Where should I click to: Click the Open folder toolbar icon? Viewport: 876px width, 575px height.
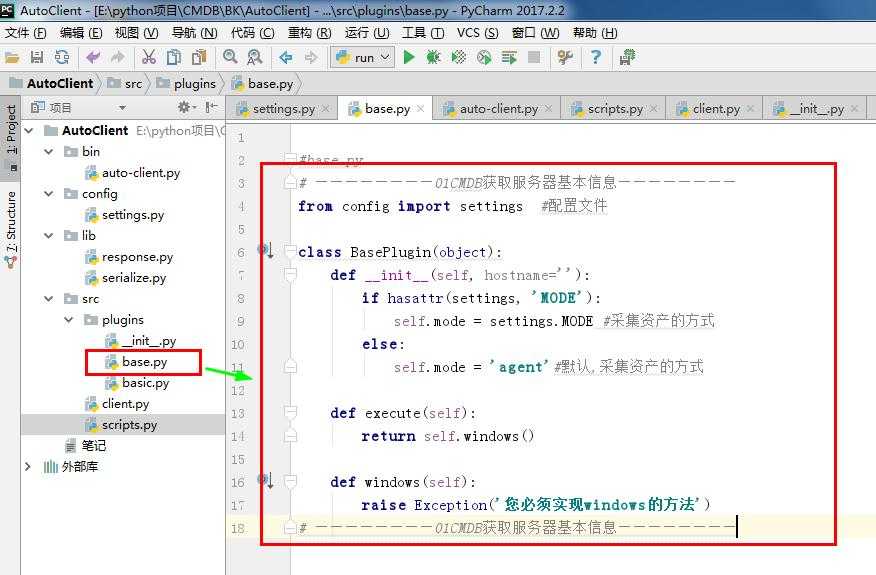click(x=12, y=57)
